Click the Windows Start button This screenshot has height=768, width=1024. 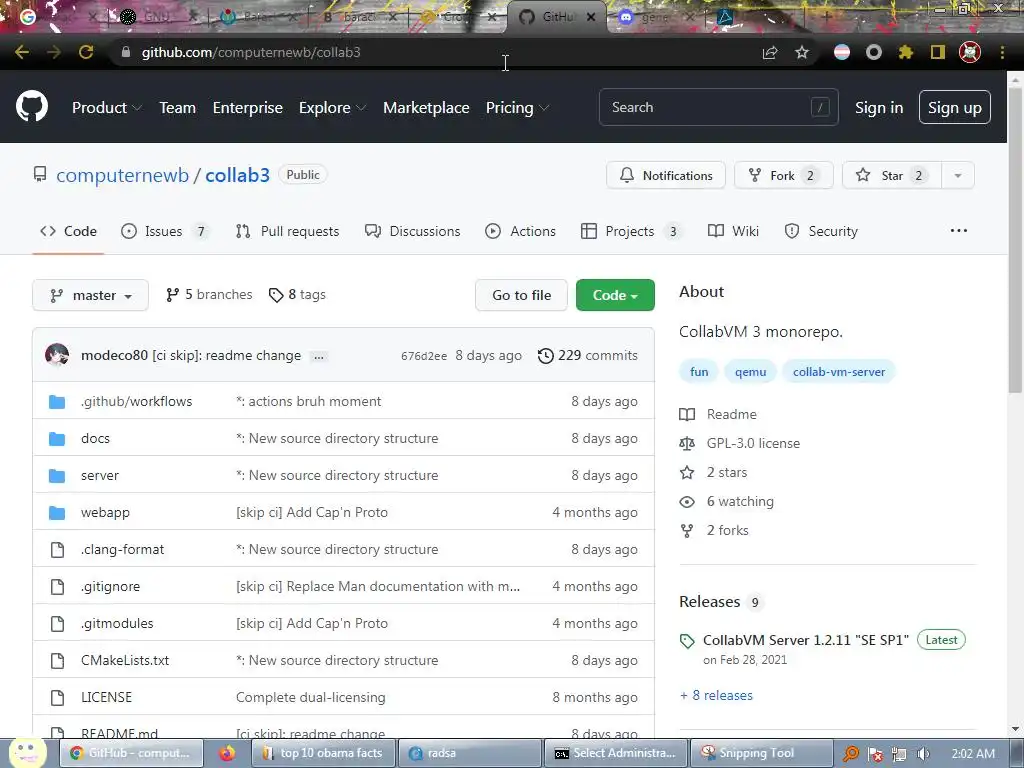[x=27, y=752]
